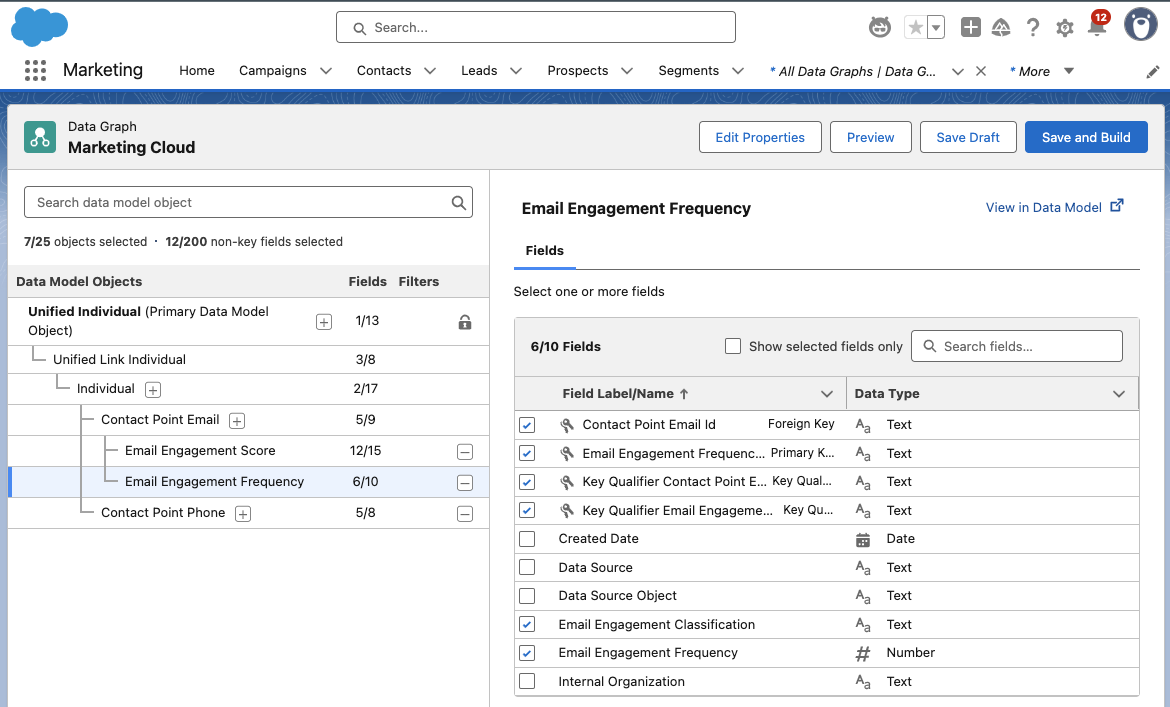Expand the Segments nav dropdown

(738, 71)
